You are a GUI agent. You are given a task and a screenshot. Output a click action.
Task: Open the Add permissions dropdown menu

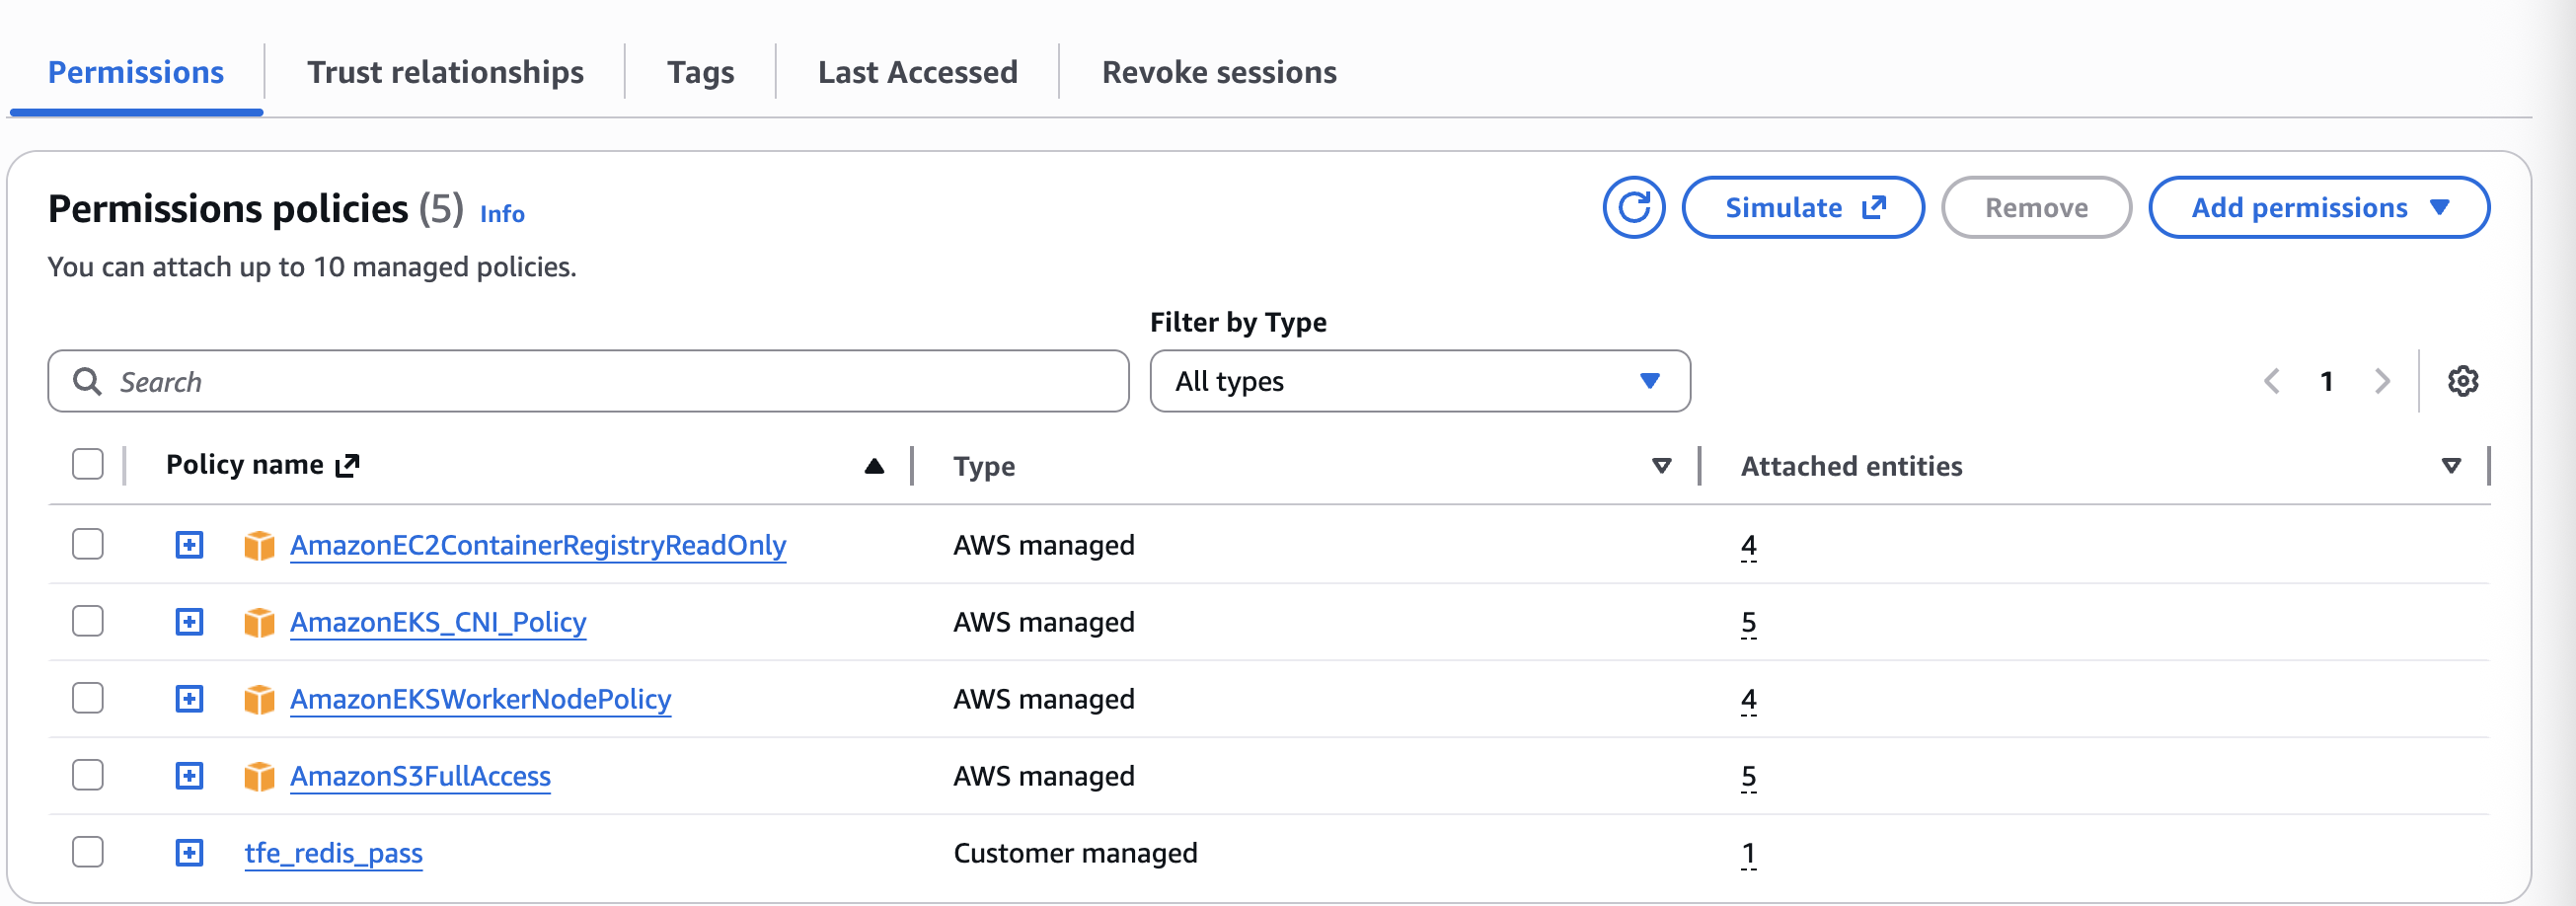pyautogui.click(x=2318, y=208)
